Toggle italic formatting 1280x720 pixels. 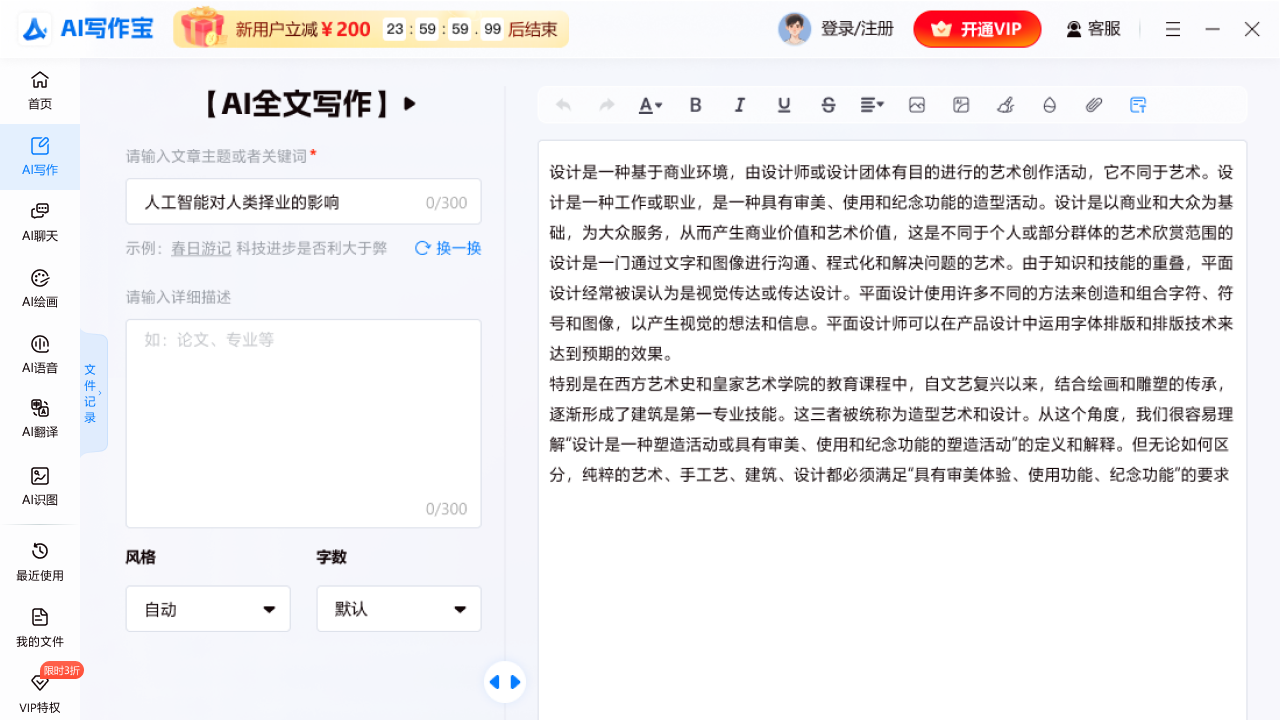pos(739,104)
